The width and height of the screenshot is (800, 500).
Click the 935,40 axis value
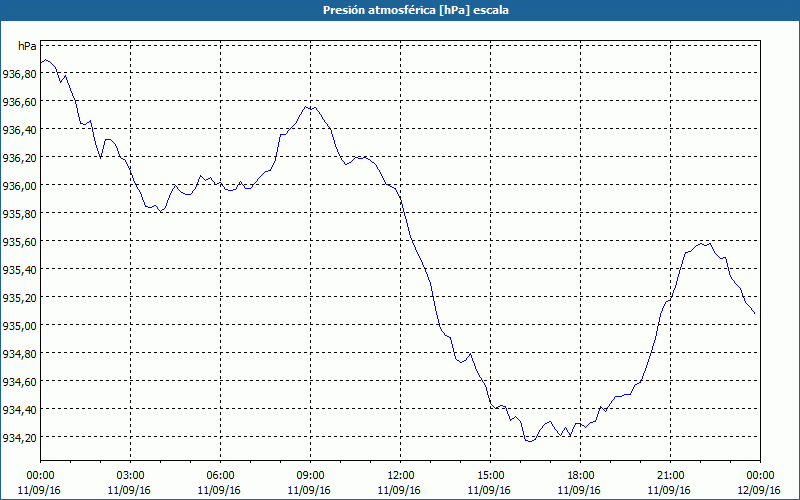pos(19,270)
